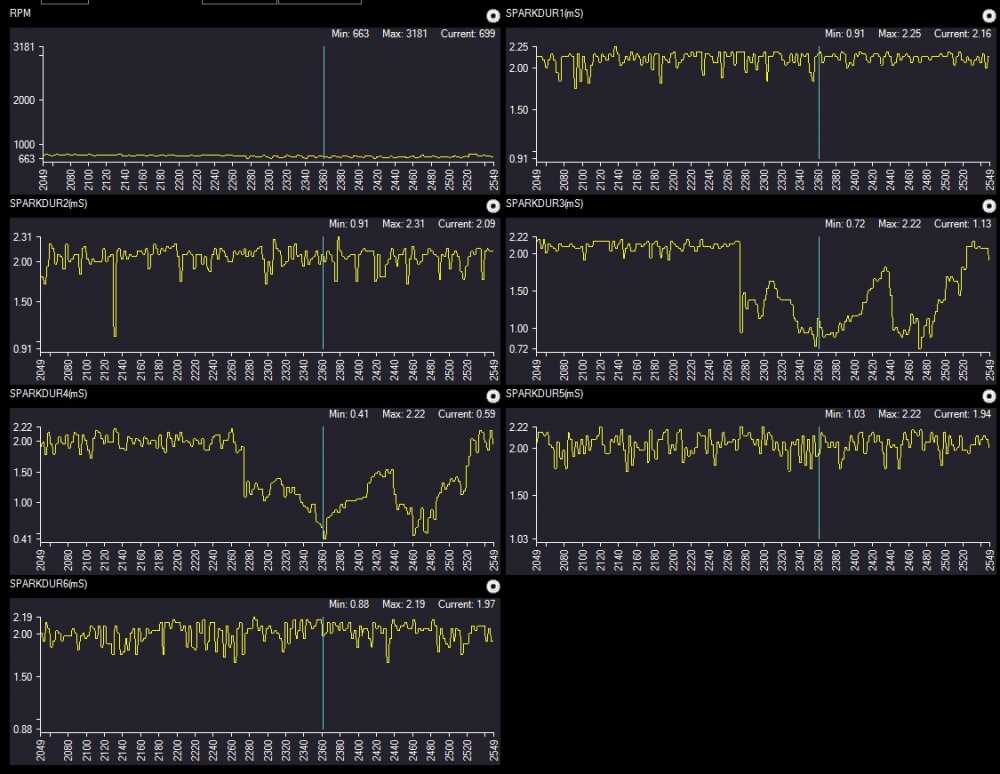Click the SPARKDUR3(mS) graph title
The height and width of the screenshot is (774, 1000).
(545, 203)
